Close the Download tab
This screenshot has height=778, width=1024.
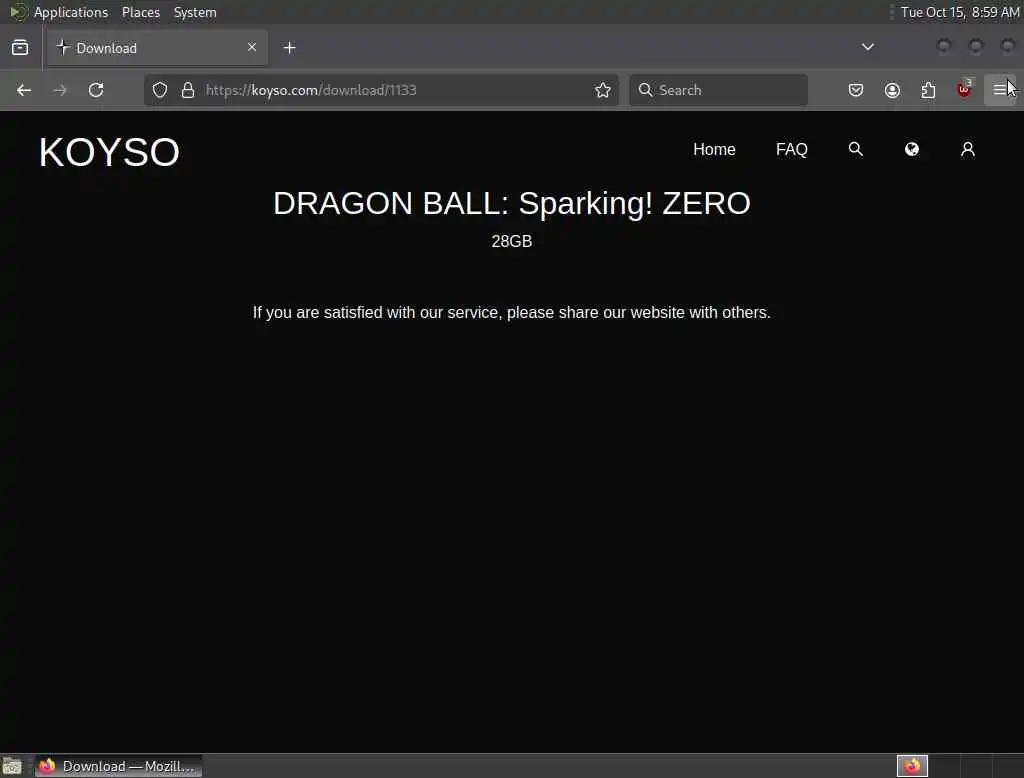point(252,47)
